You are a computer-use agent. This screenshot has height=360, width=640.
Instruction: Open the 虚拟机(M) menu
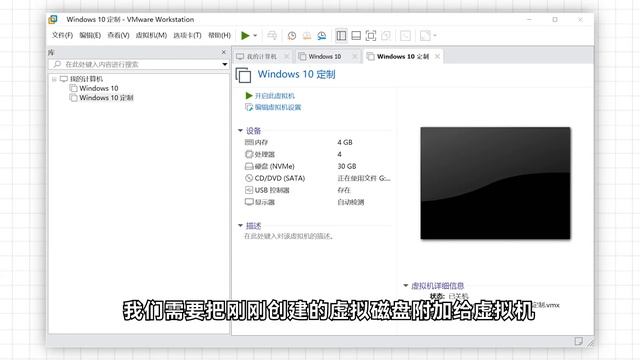(151, 36)
